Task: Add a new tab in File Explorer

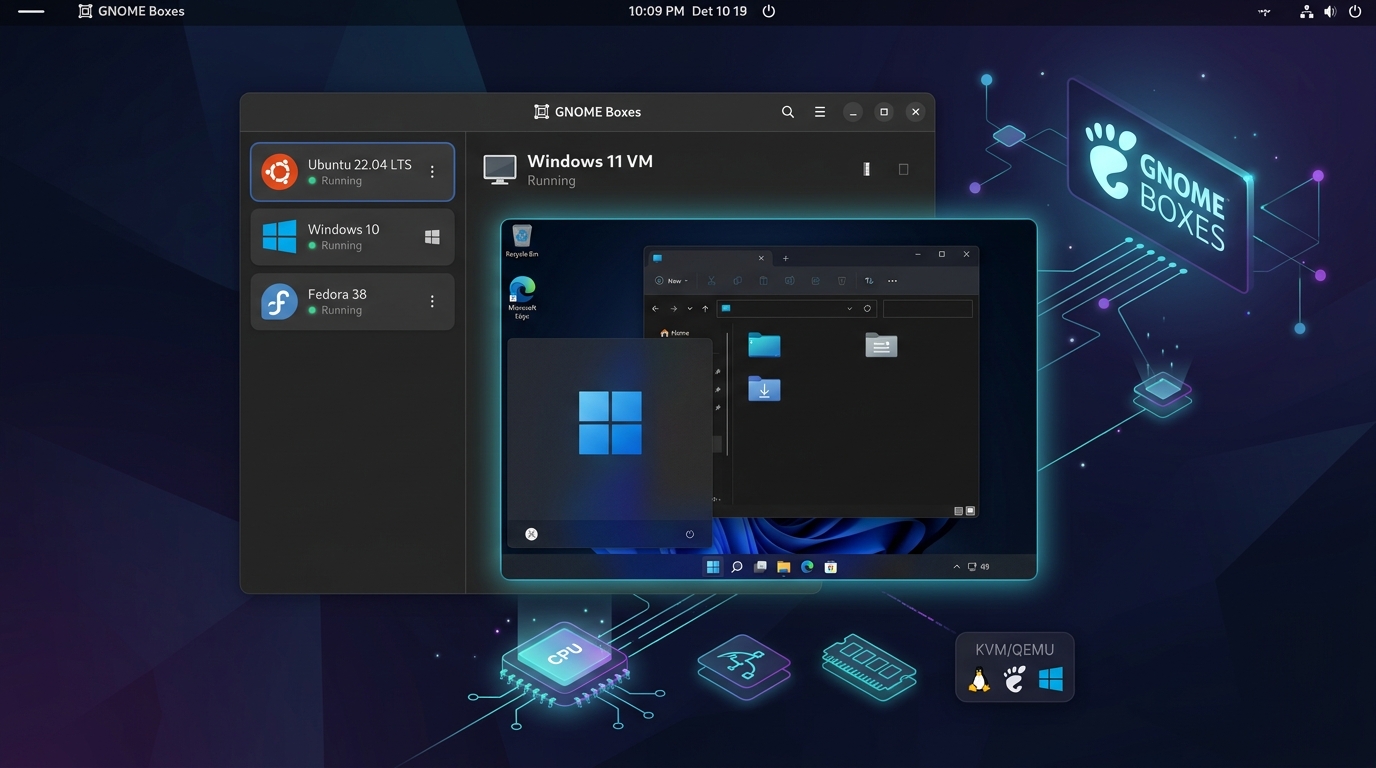Action: pyautogui.click(x=785, y=258)
